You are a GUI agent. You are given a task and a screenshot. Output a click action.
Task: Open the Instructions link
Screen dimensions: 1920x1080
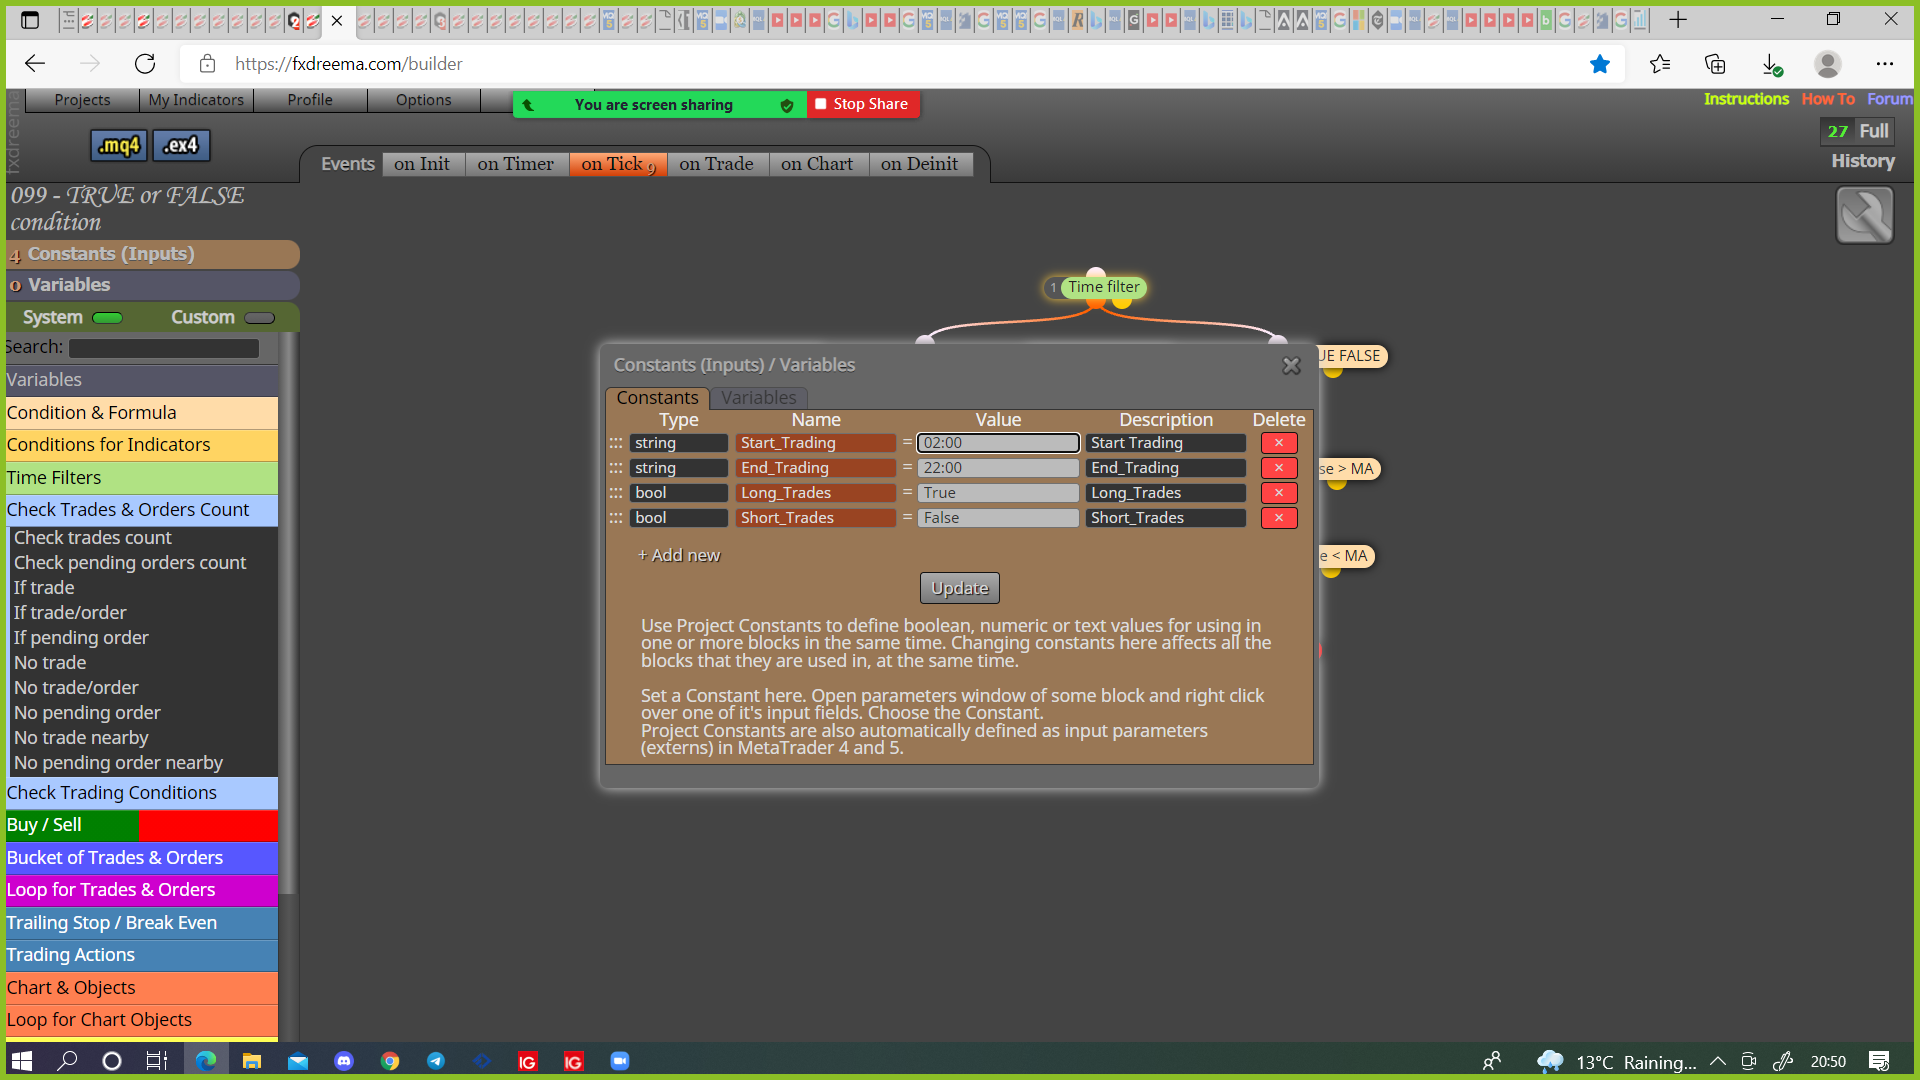(1746, 99)
